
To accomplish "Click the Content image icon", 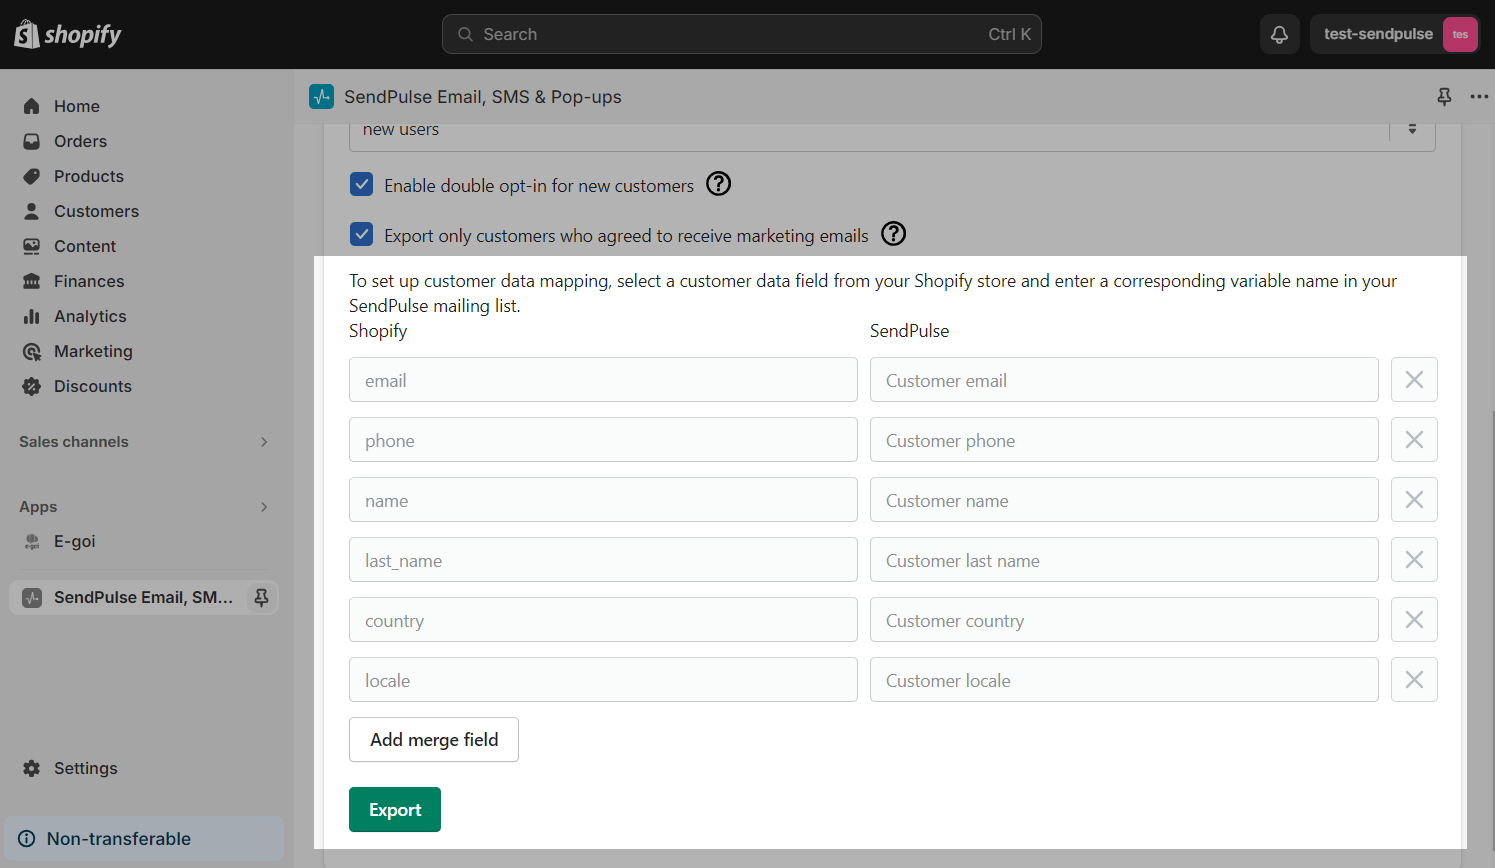I will (32, 246).
